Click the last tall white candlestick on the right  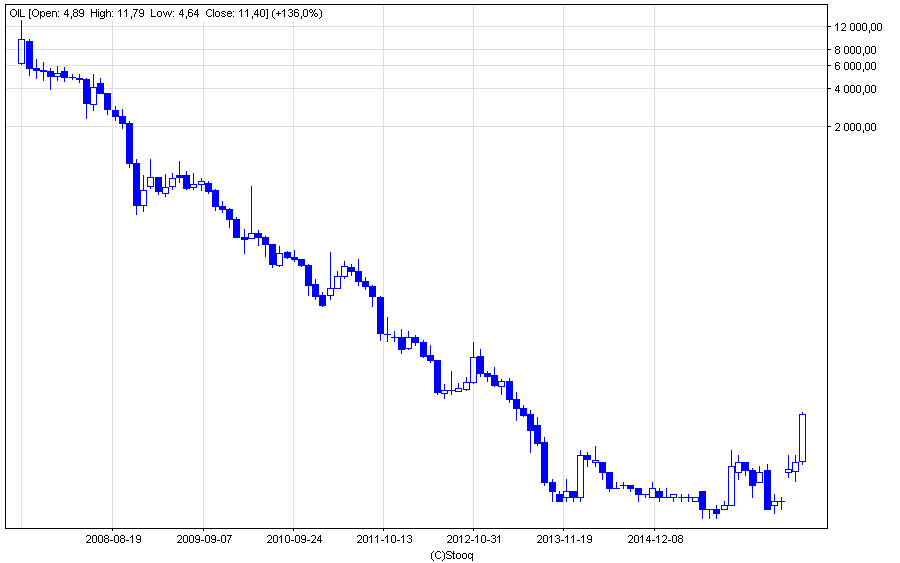click(x=802, y=437)
